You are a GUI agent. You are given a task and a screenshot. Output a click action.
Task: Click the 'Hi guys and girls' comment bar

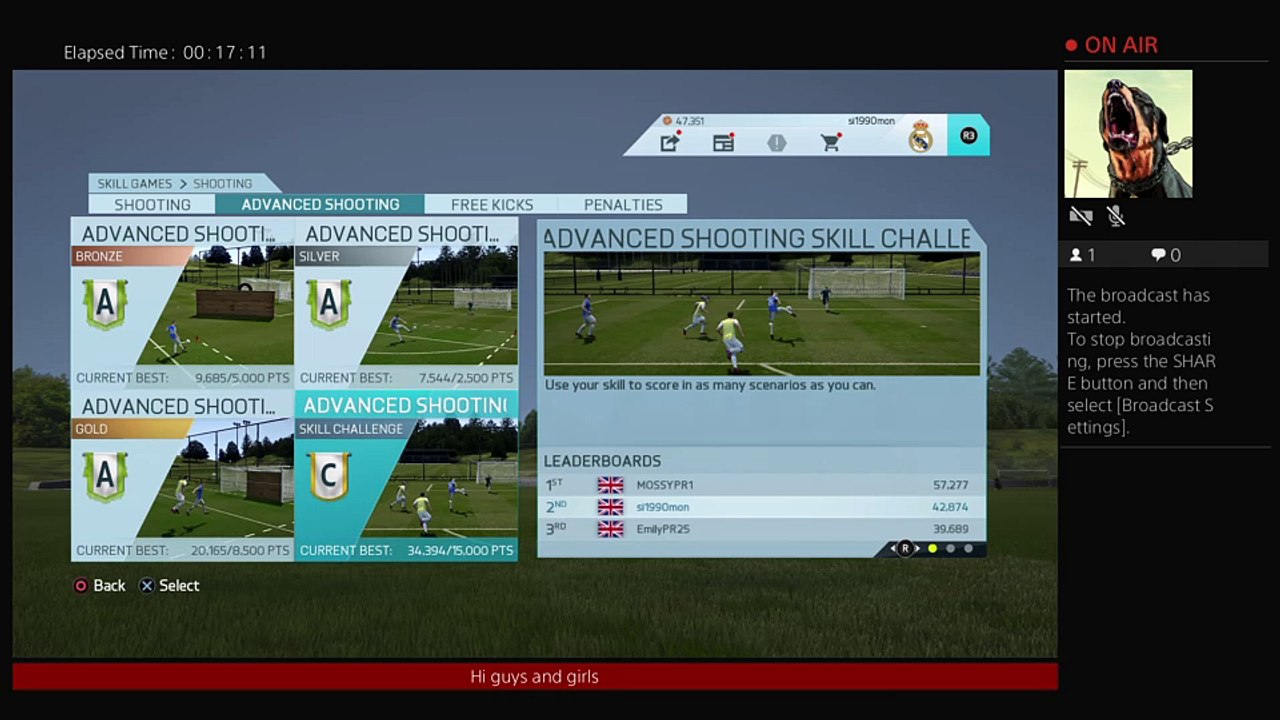coord(535,677)
